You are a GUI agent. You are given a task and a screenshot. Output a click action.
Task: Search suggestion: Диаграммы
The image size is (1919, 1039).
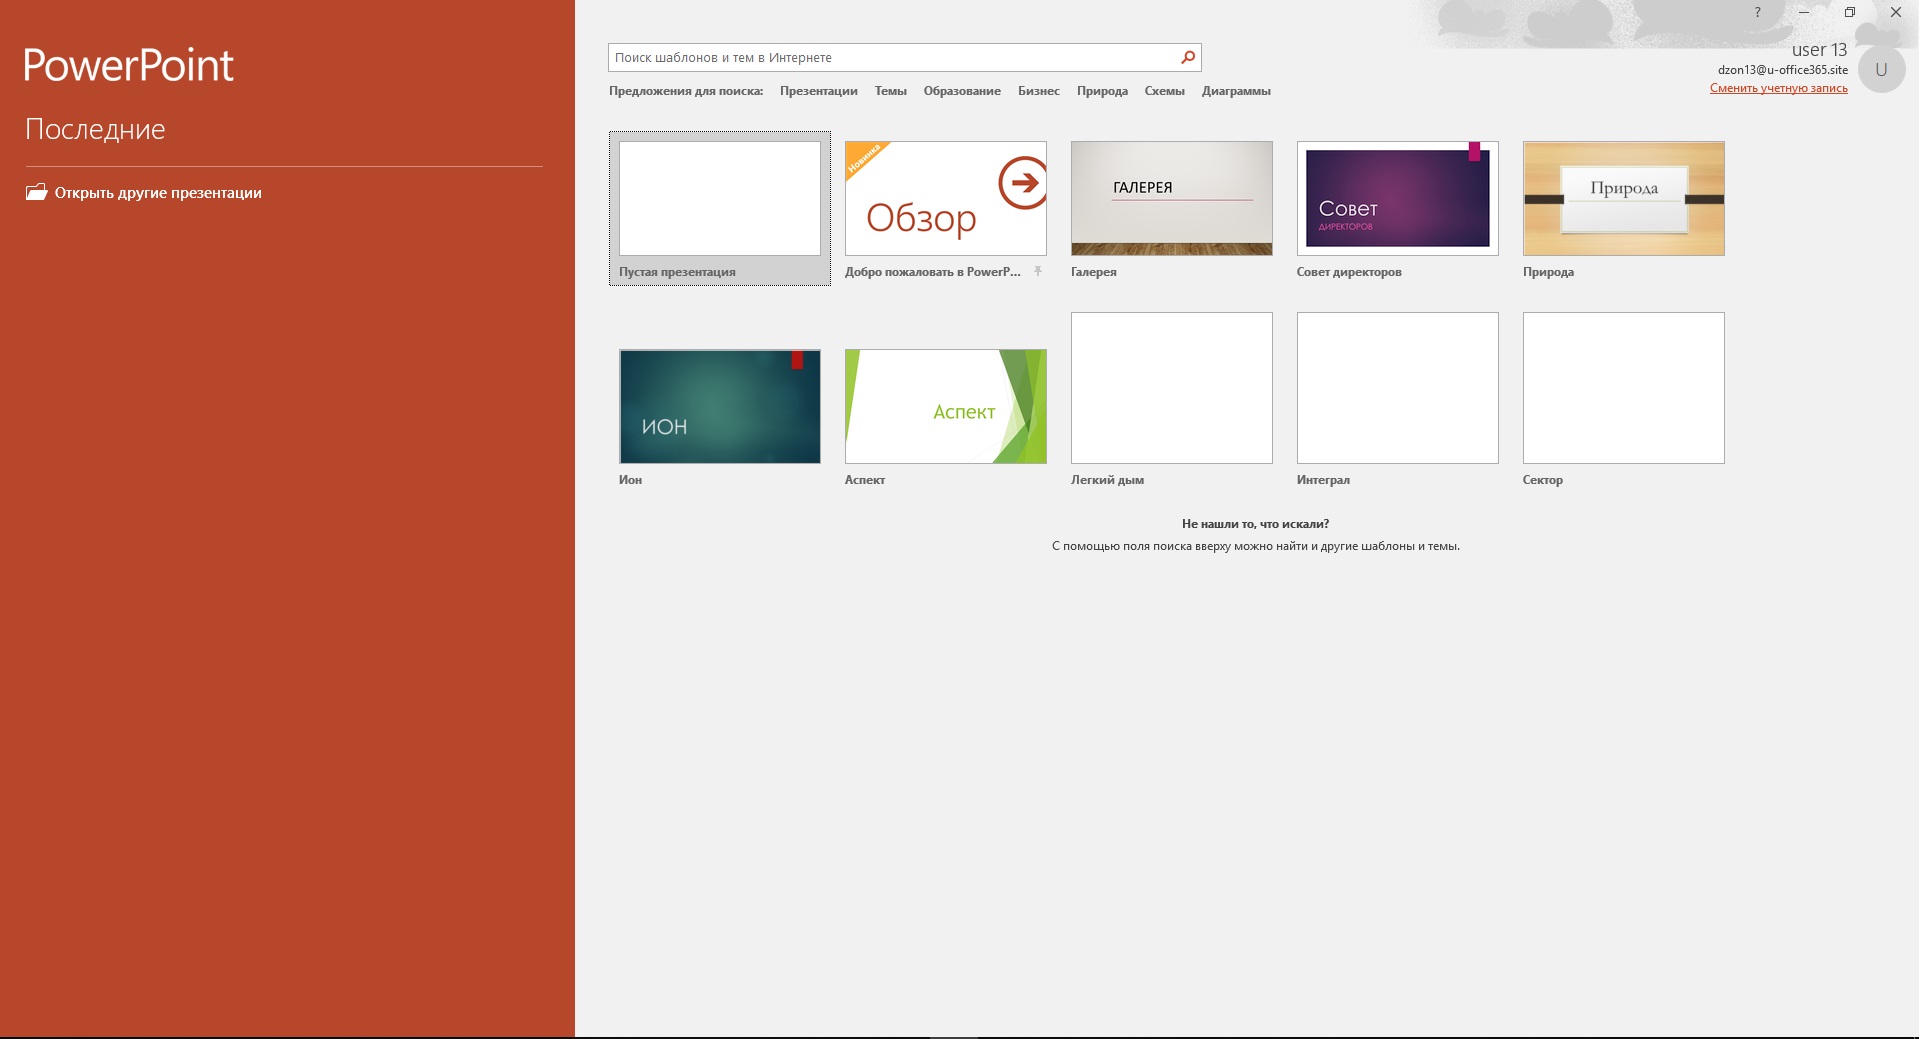tap(1236, 91)
